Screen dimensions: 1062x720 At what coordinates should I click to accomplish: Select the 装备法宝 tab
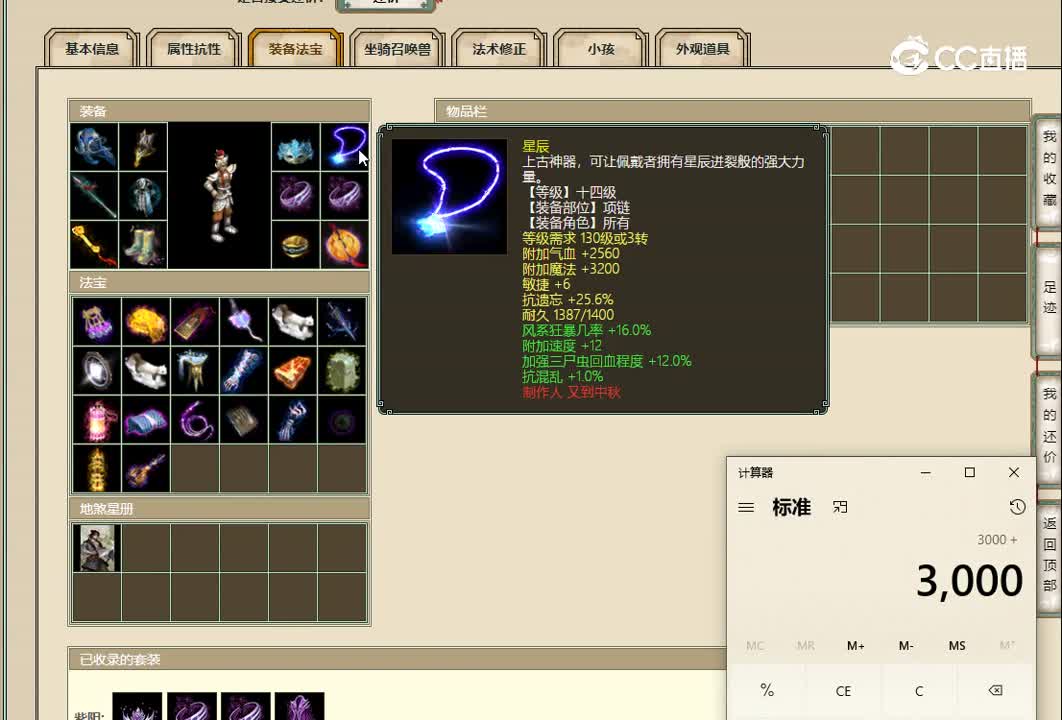point(295,49)
